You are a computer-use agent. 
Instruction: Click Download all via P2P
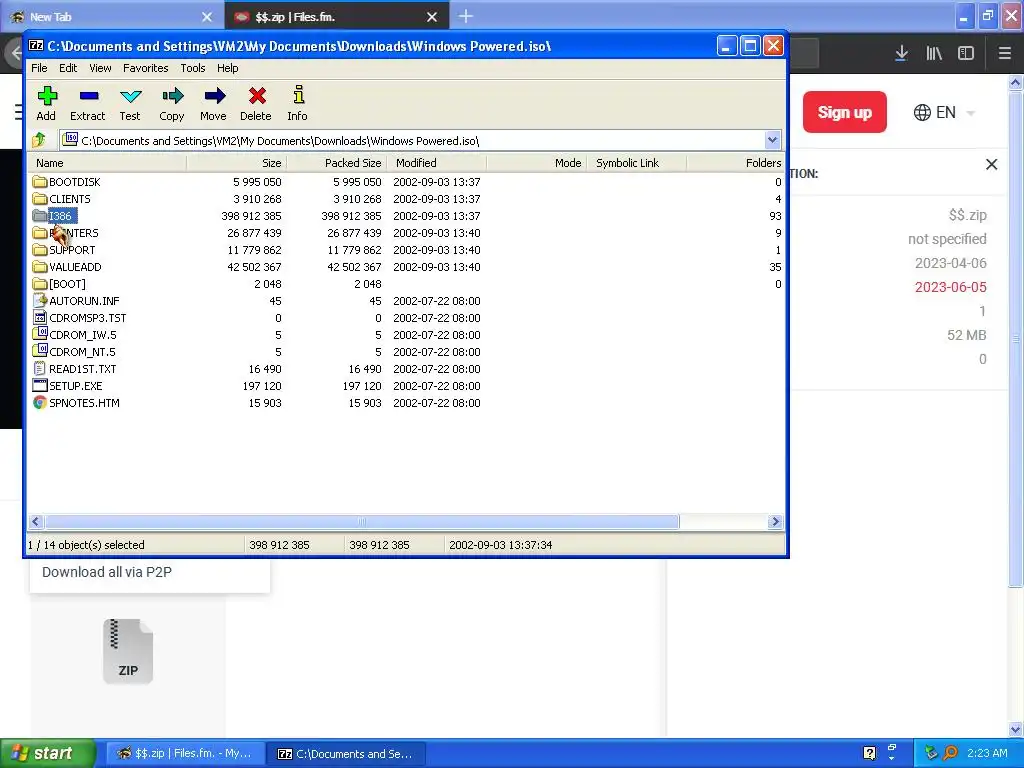click(107, 572)
